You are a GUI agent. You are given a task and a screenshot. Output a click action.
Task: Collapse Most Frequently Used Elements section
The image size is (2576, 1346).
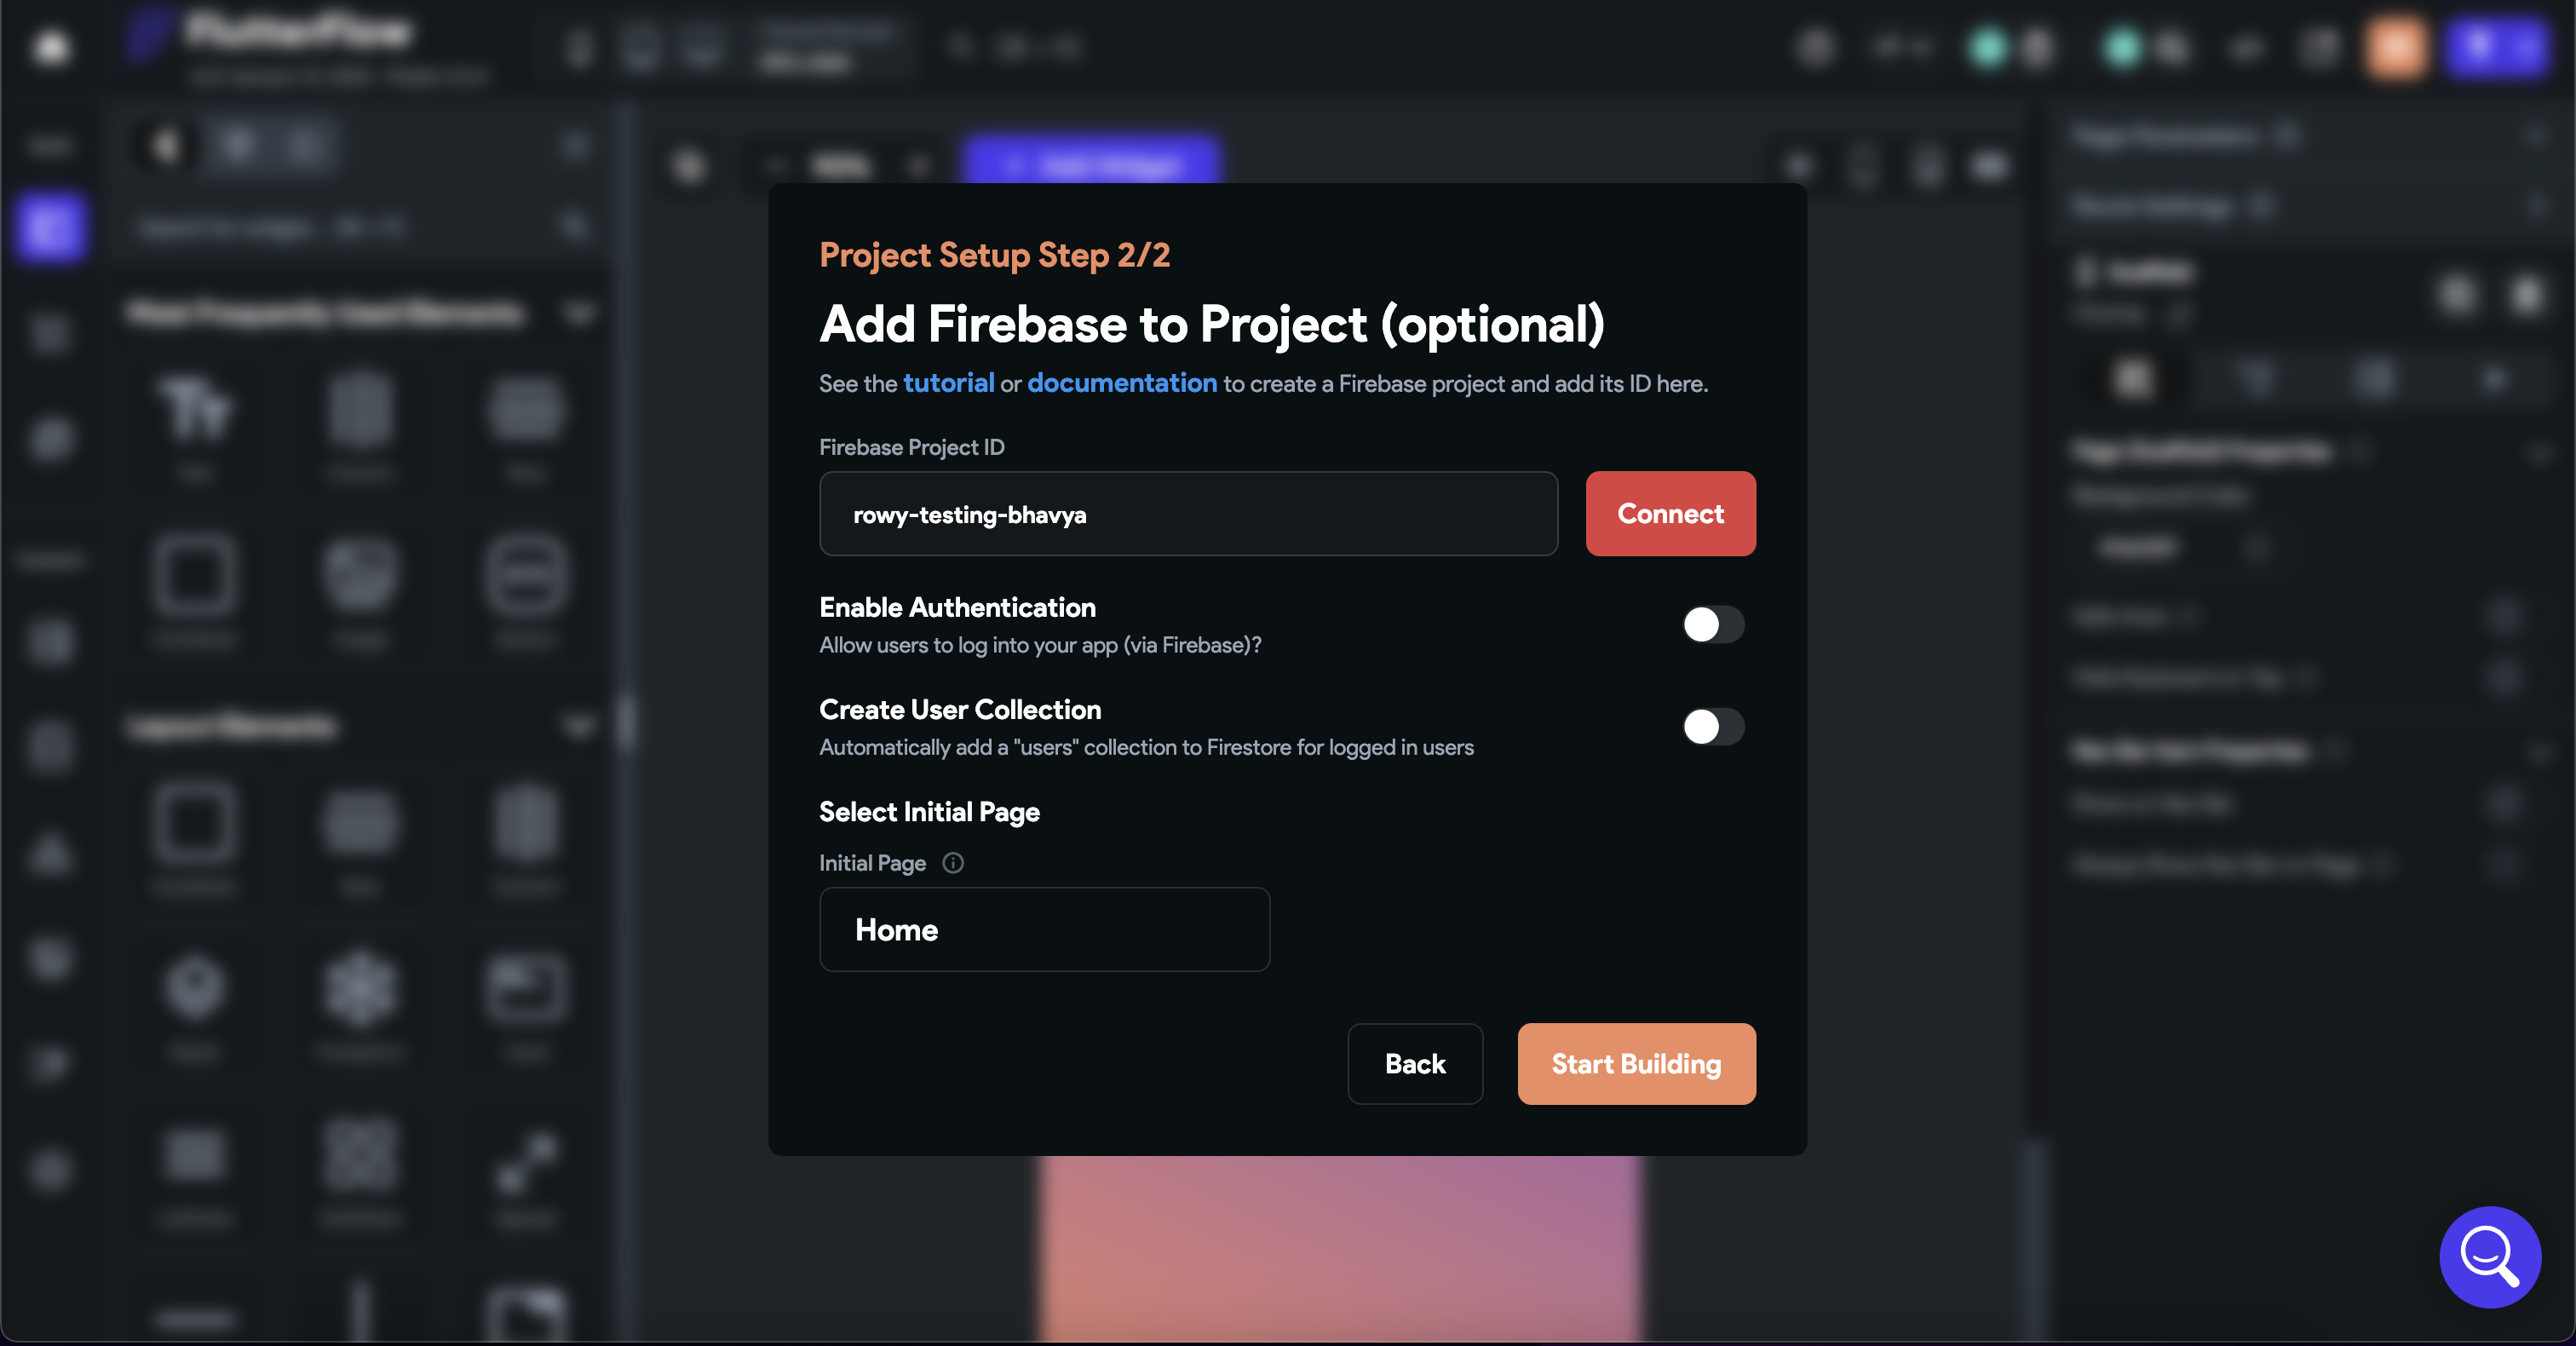[579, 313]
